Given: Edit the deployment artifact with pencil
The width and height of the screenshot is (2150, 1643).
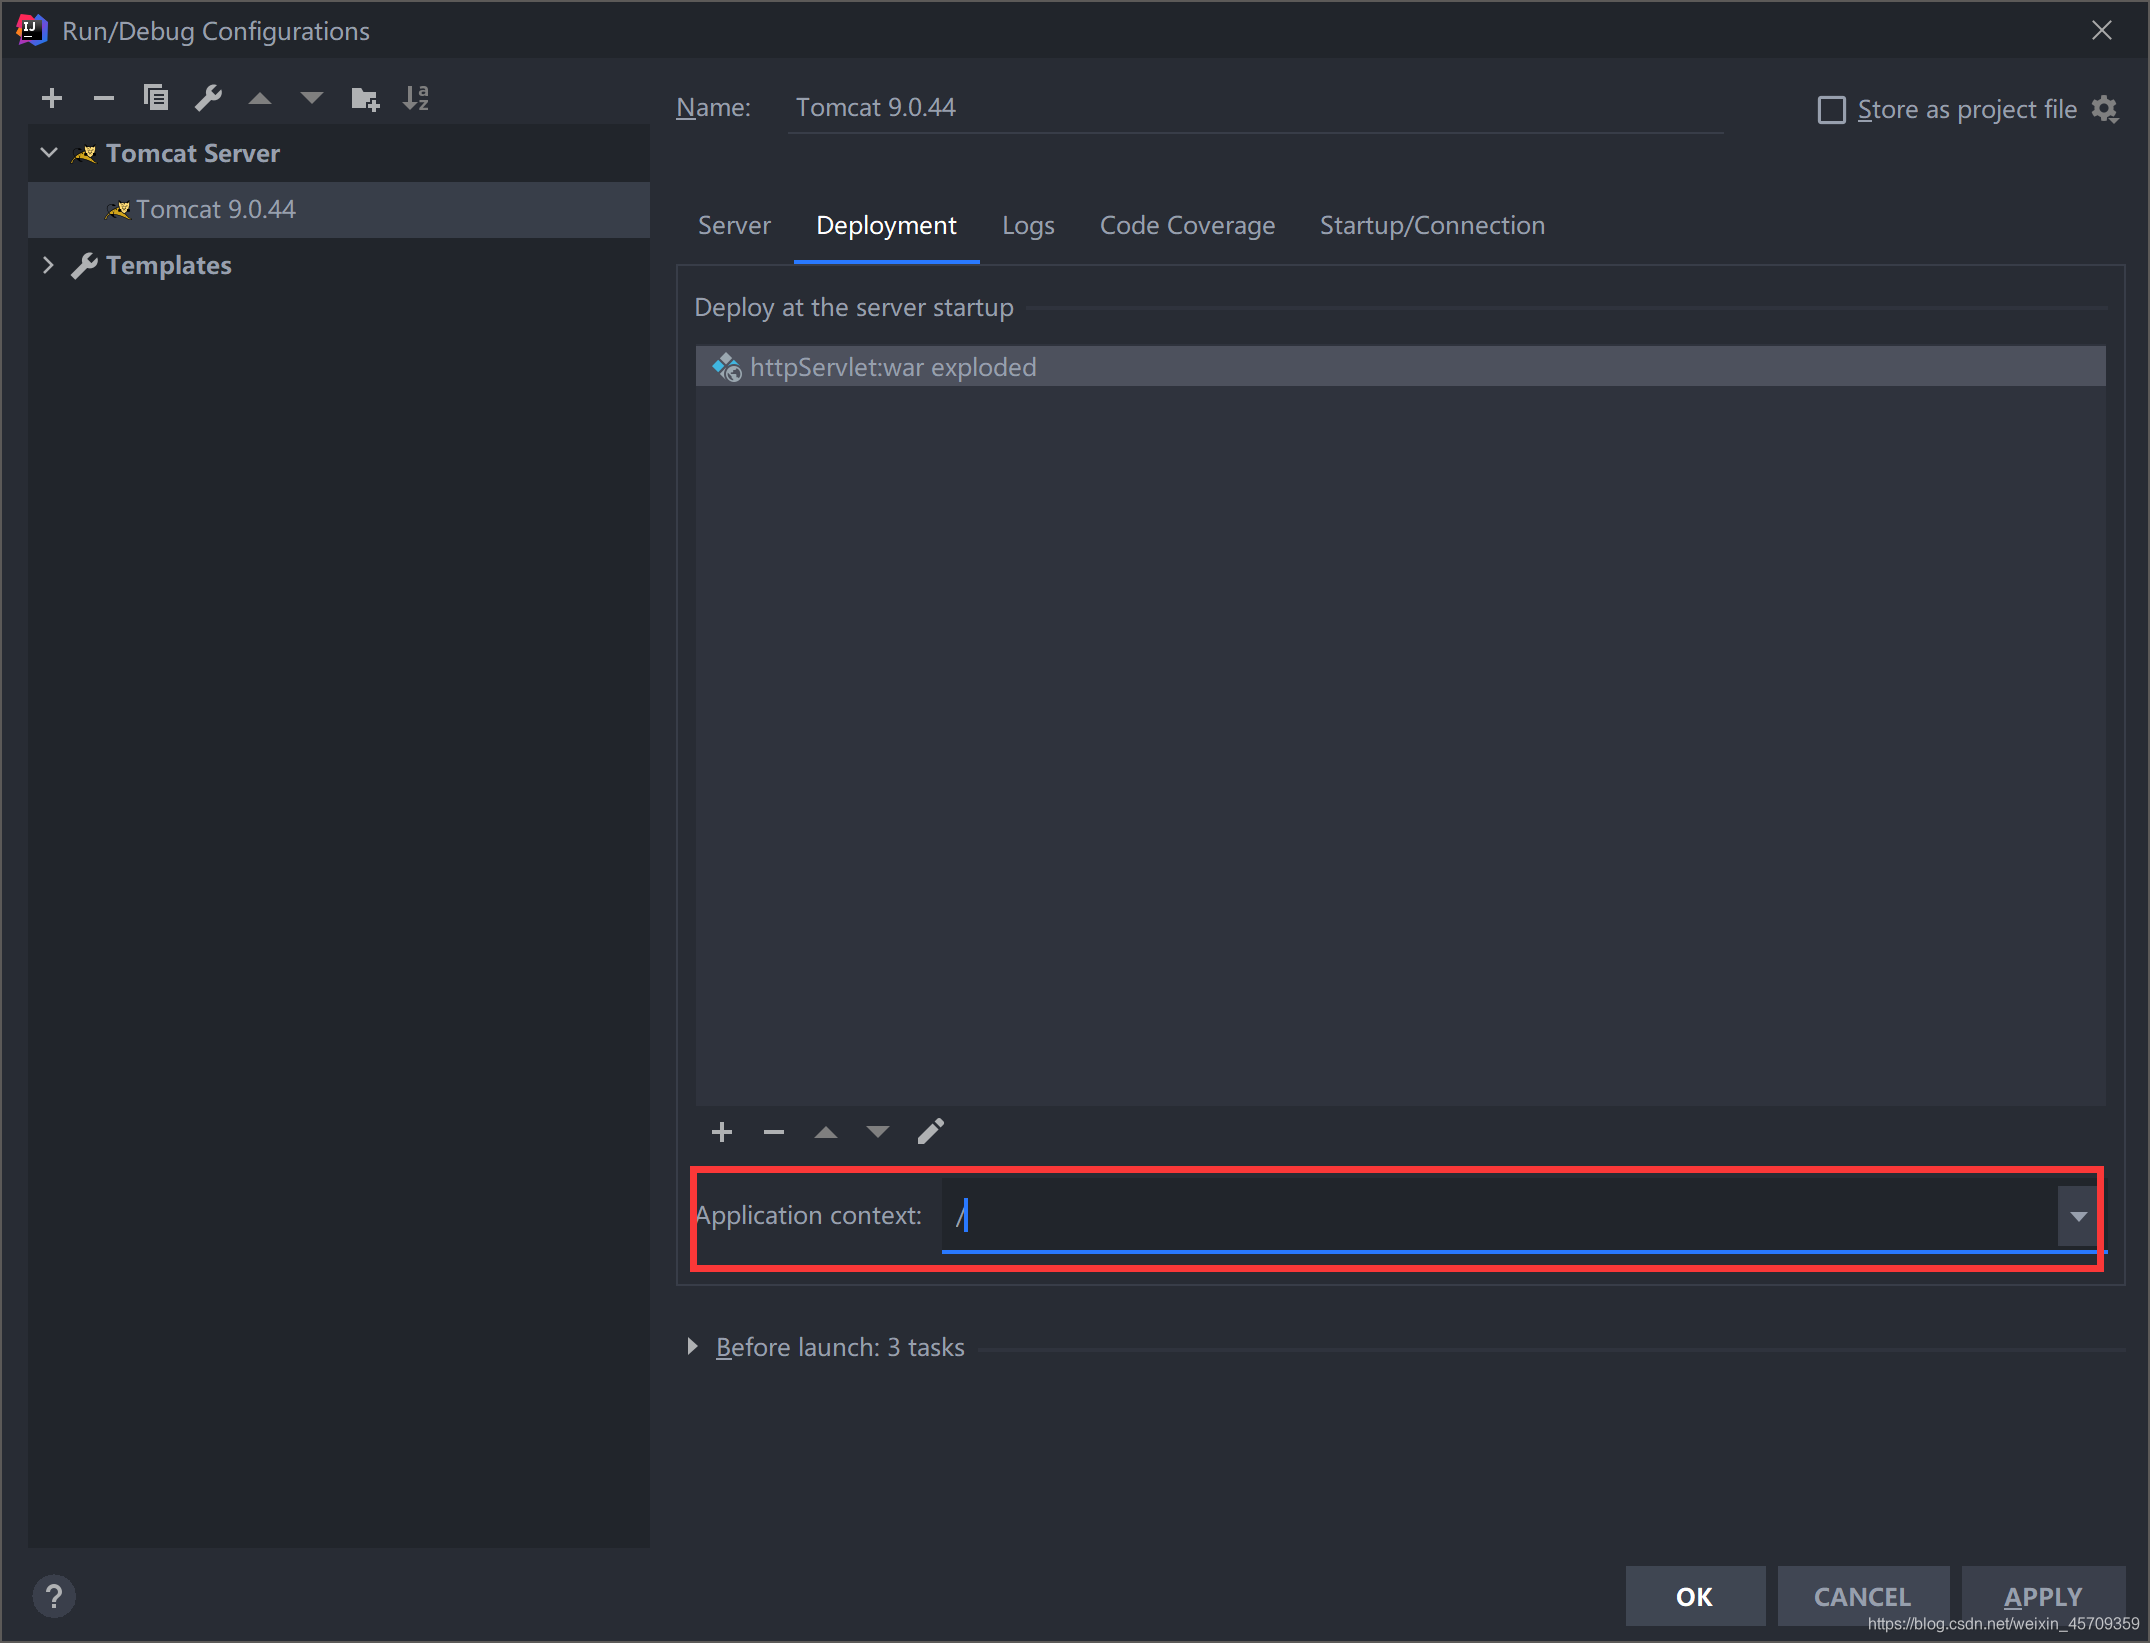Looking at the screenshot, I should pyautogui.click(x=930, y=1131).
